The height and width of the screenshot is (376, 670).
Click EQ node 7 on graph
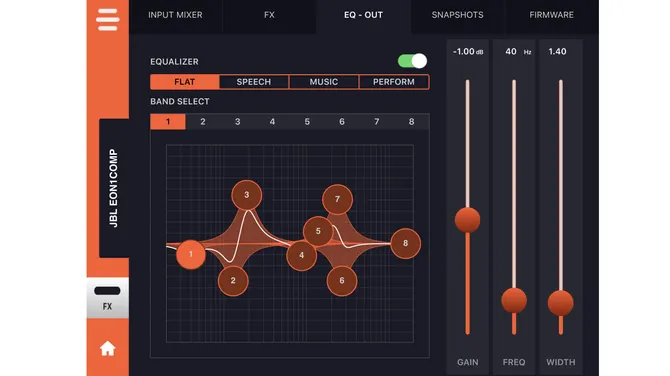338,199
